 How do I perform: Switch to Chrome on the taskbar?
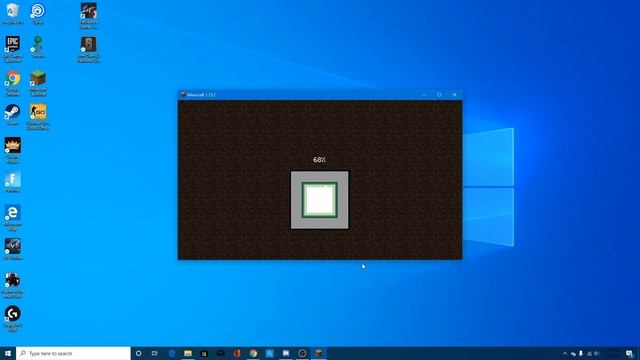[x=253, y=353]
